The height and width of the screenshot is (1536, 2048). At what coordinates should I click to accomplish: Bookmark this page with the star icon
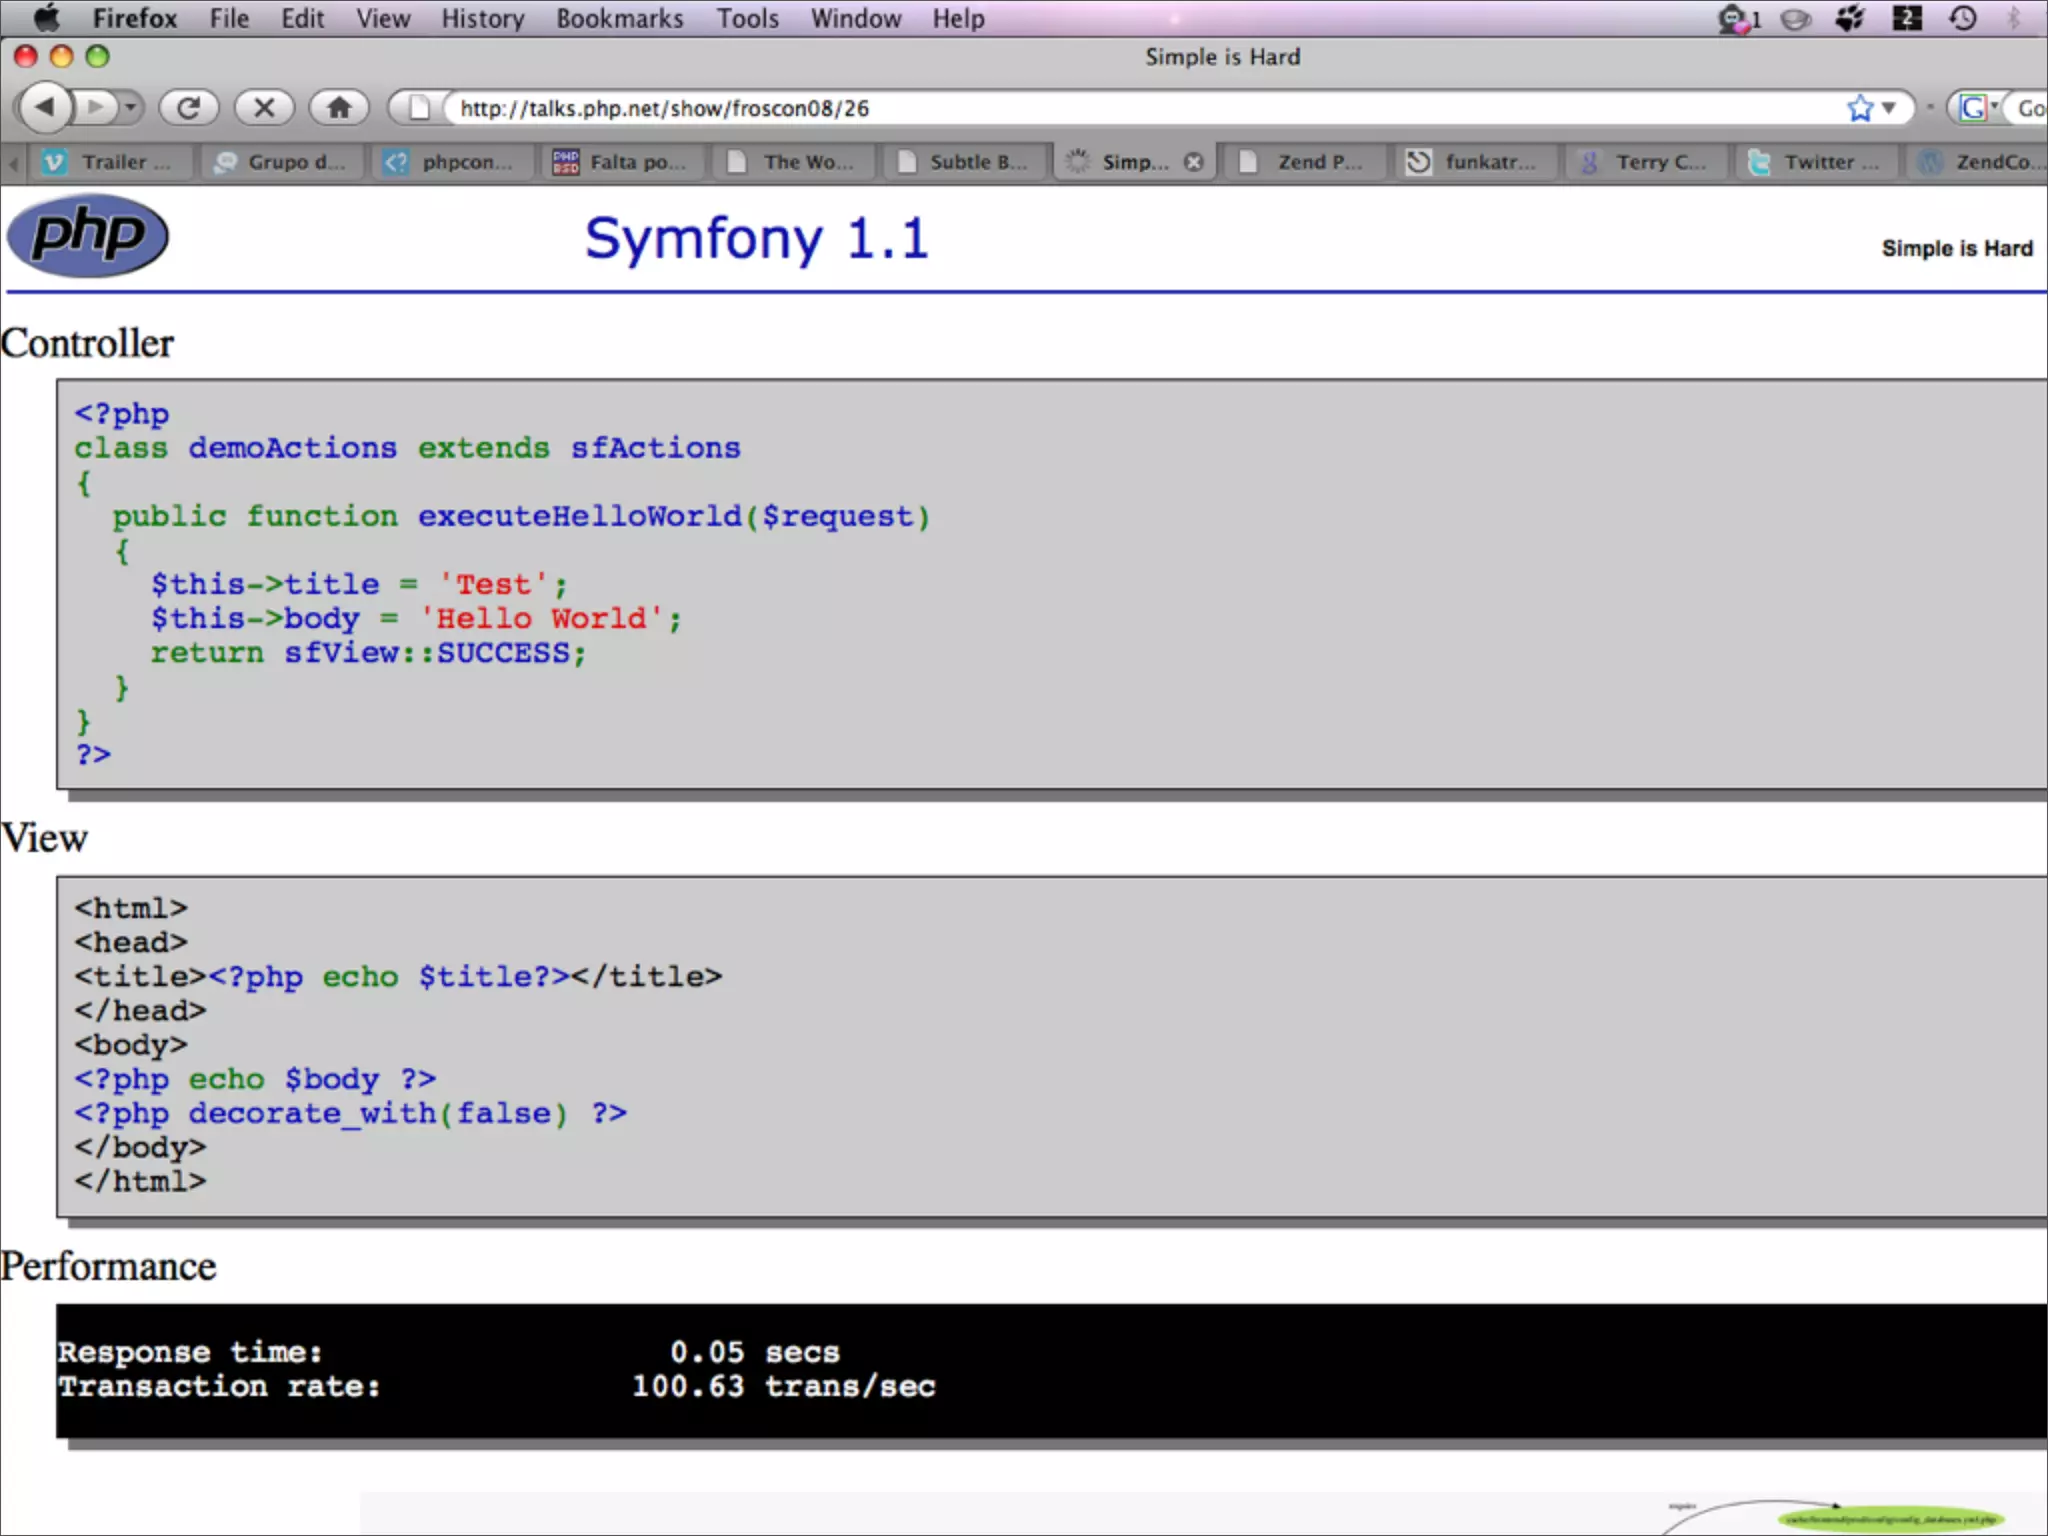(1859, 108)
